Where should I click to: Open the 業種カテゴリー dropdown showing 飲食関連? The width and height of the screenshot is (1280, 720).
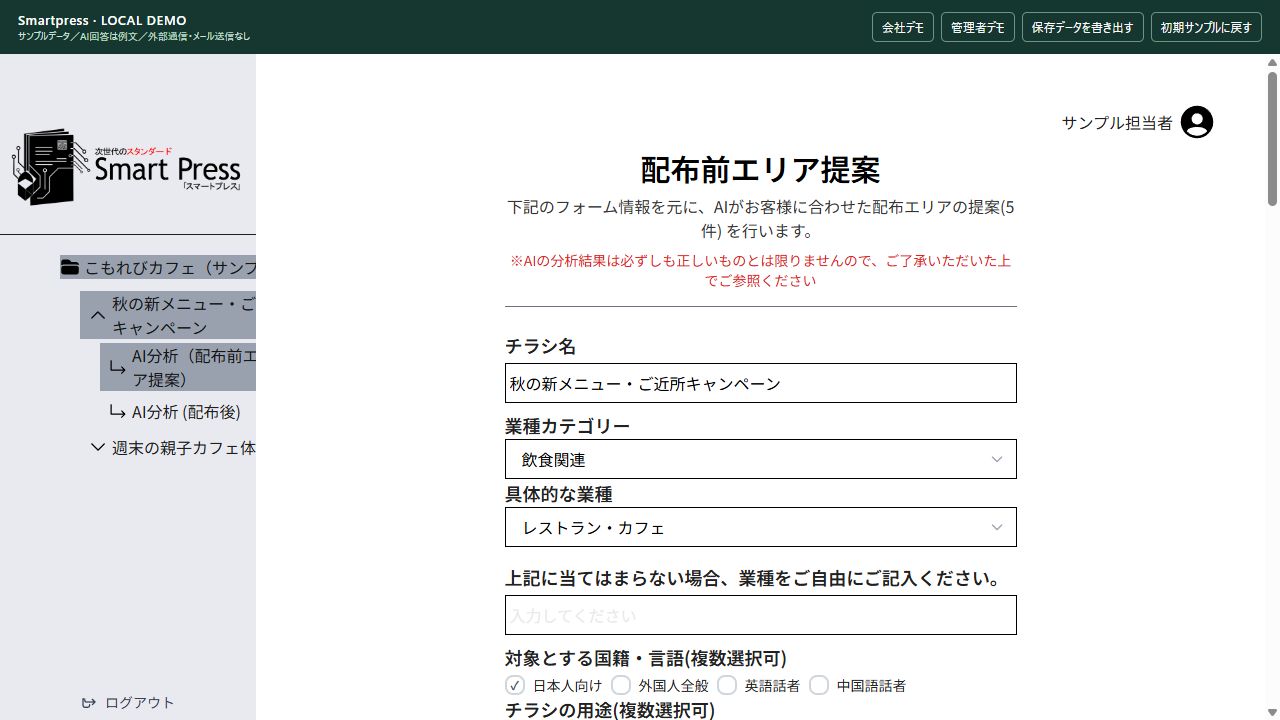(761, 459)
